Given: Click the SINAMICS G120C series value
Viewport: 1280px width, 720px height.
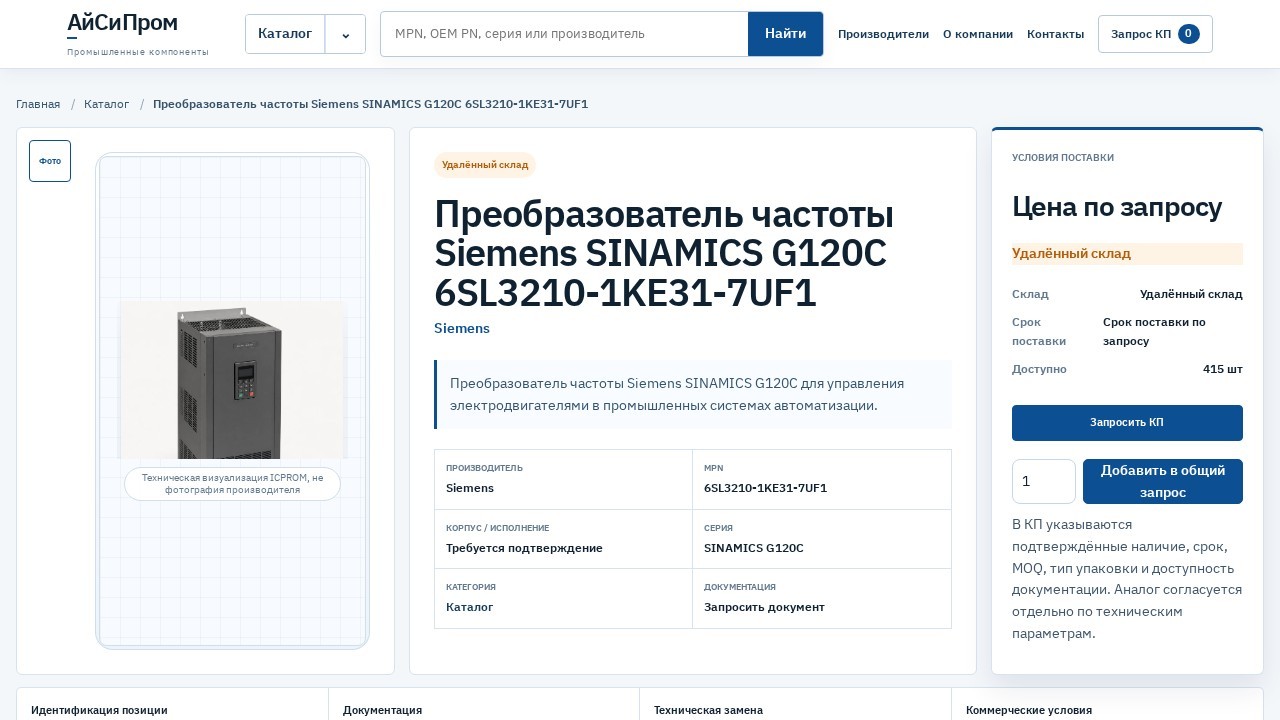Looking at the screenshot, I should (754, 548).
